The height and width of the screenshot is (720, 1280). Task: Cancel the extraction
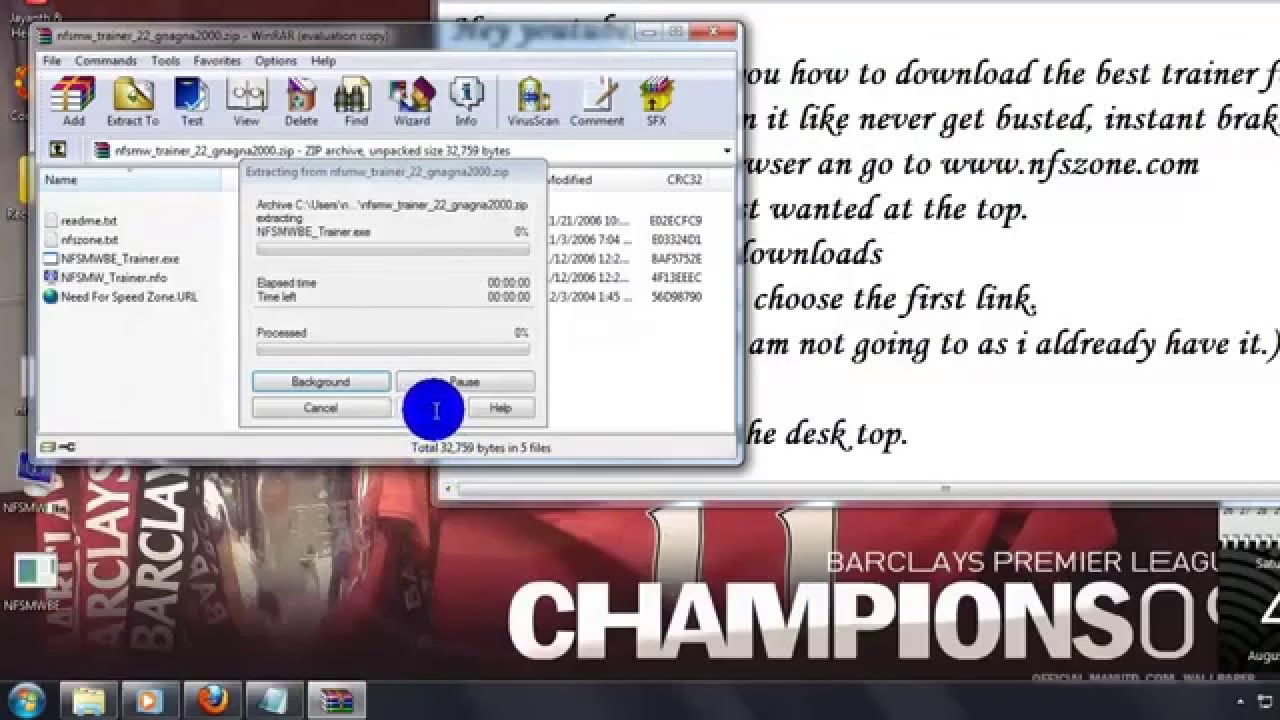coord(321,408)
